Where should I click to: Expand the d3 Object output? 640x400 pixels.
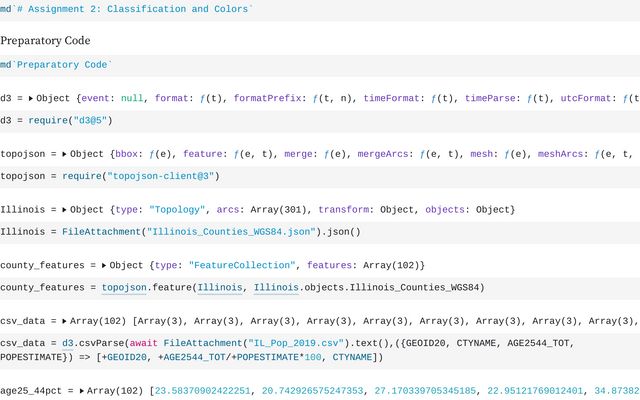tap(31, 98)
